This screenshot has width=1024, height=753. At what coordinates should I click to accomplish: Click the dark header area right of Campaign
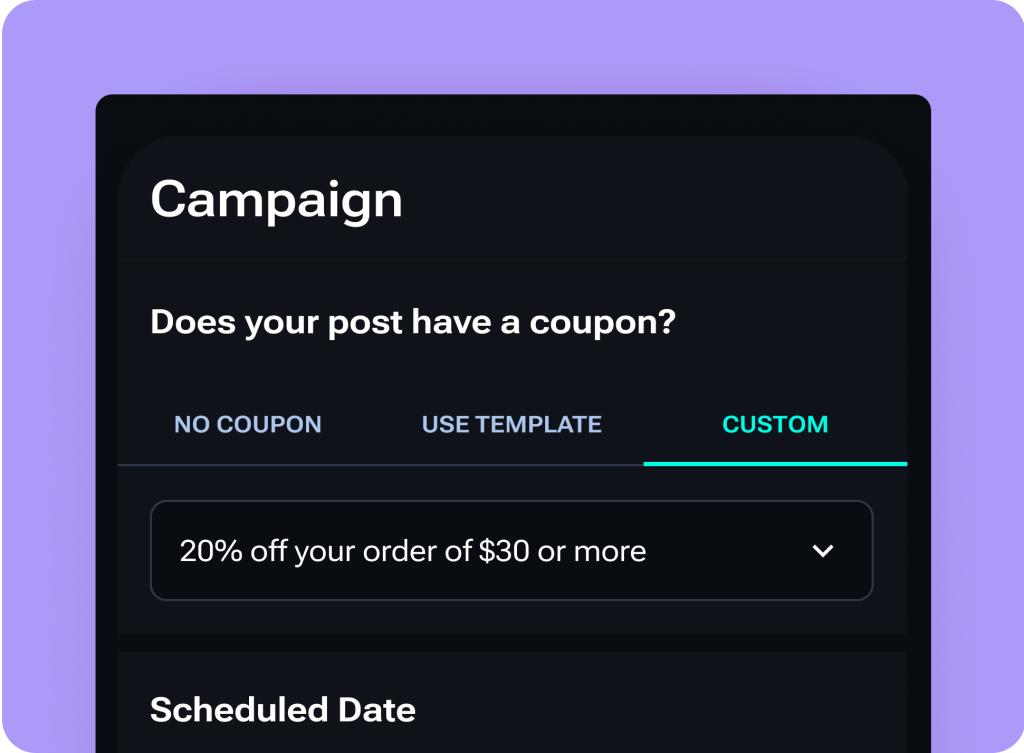(x=650, y=199)
